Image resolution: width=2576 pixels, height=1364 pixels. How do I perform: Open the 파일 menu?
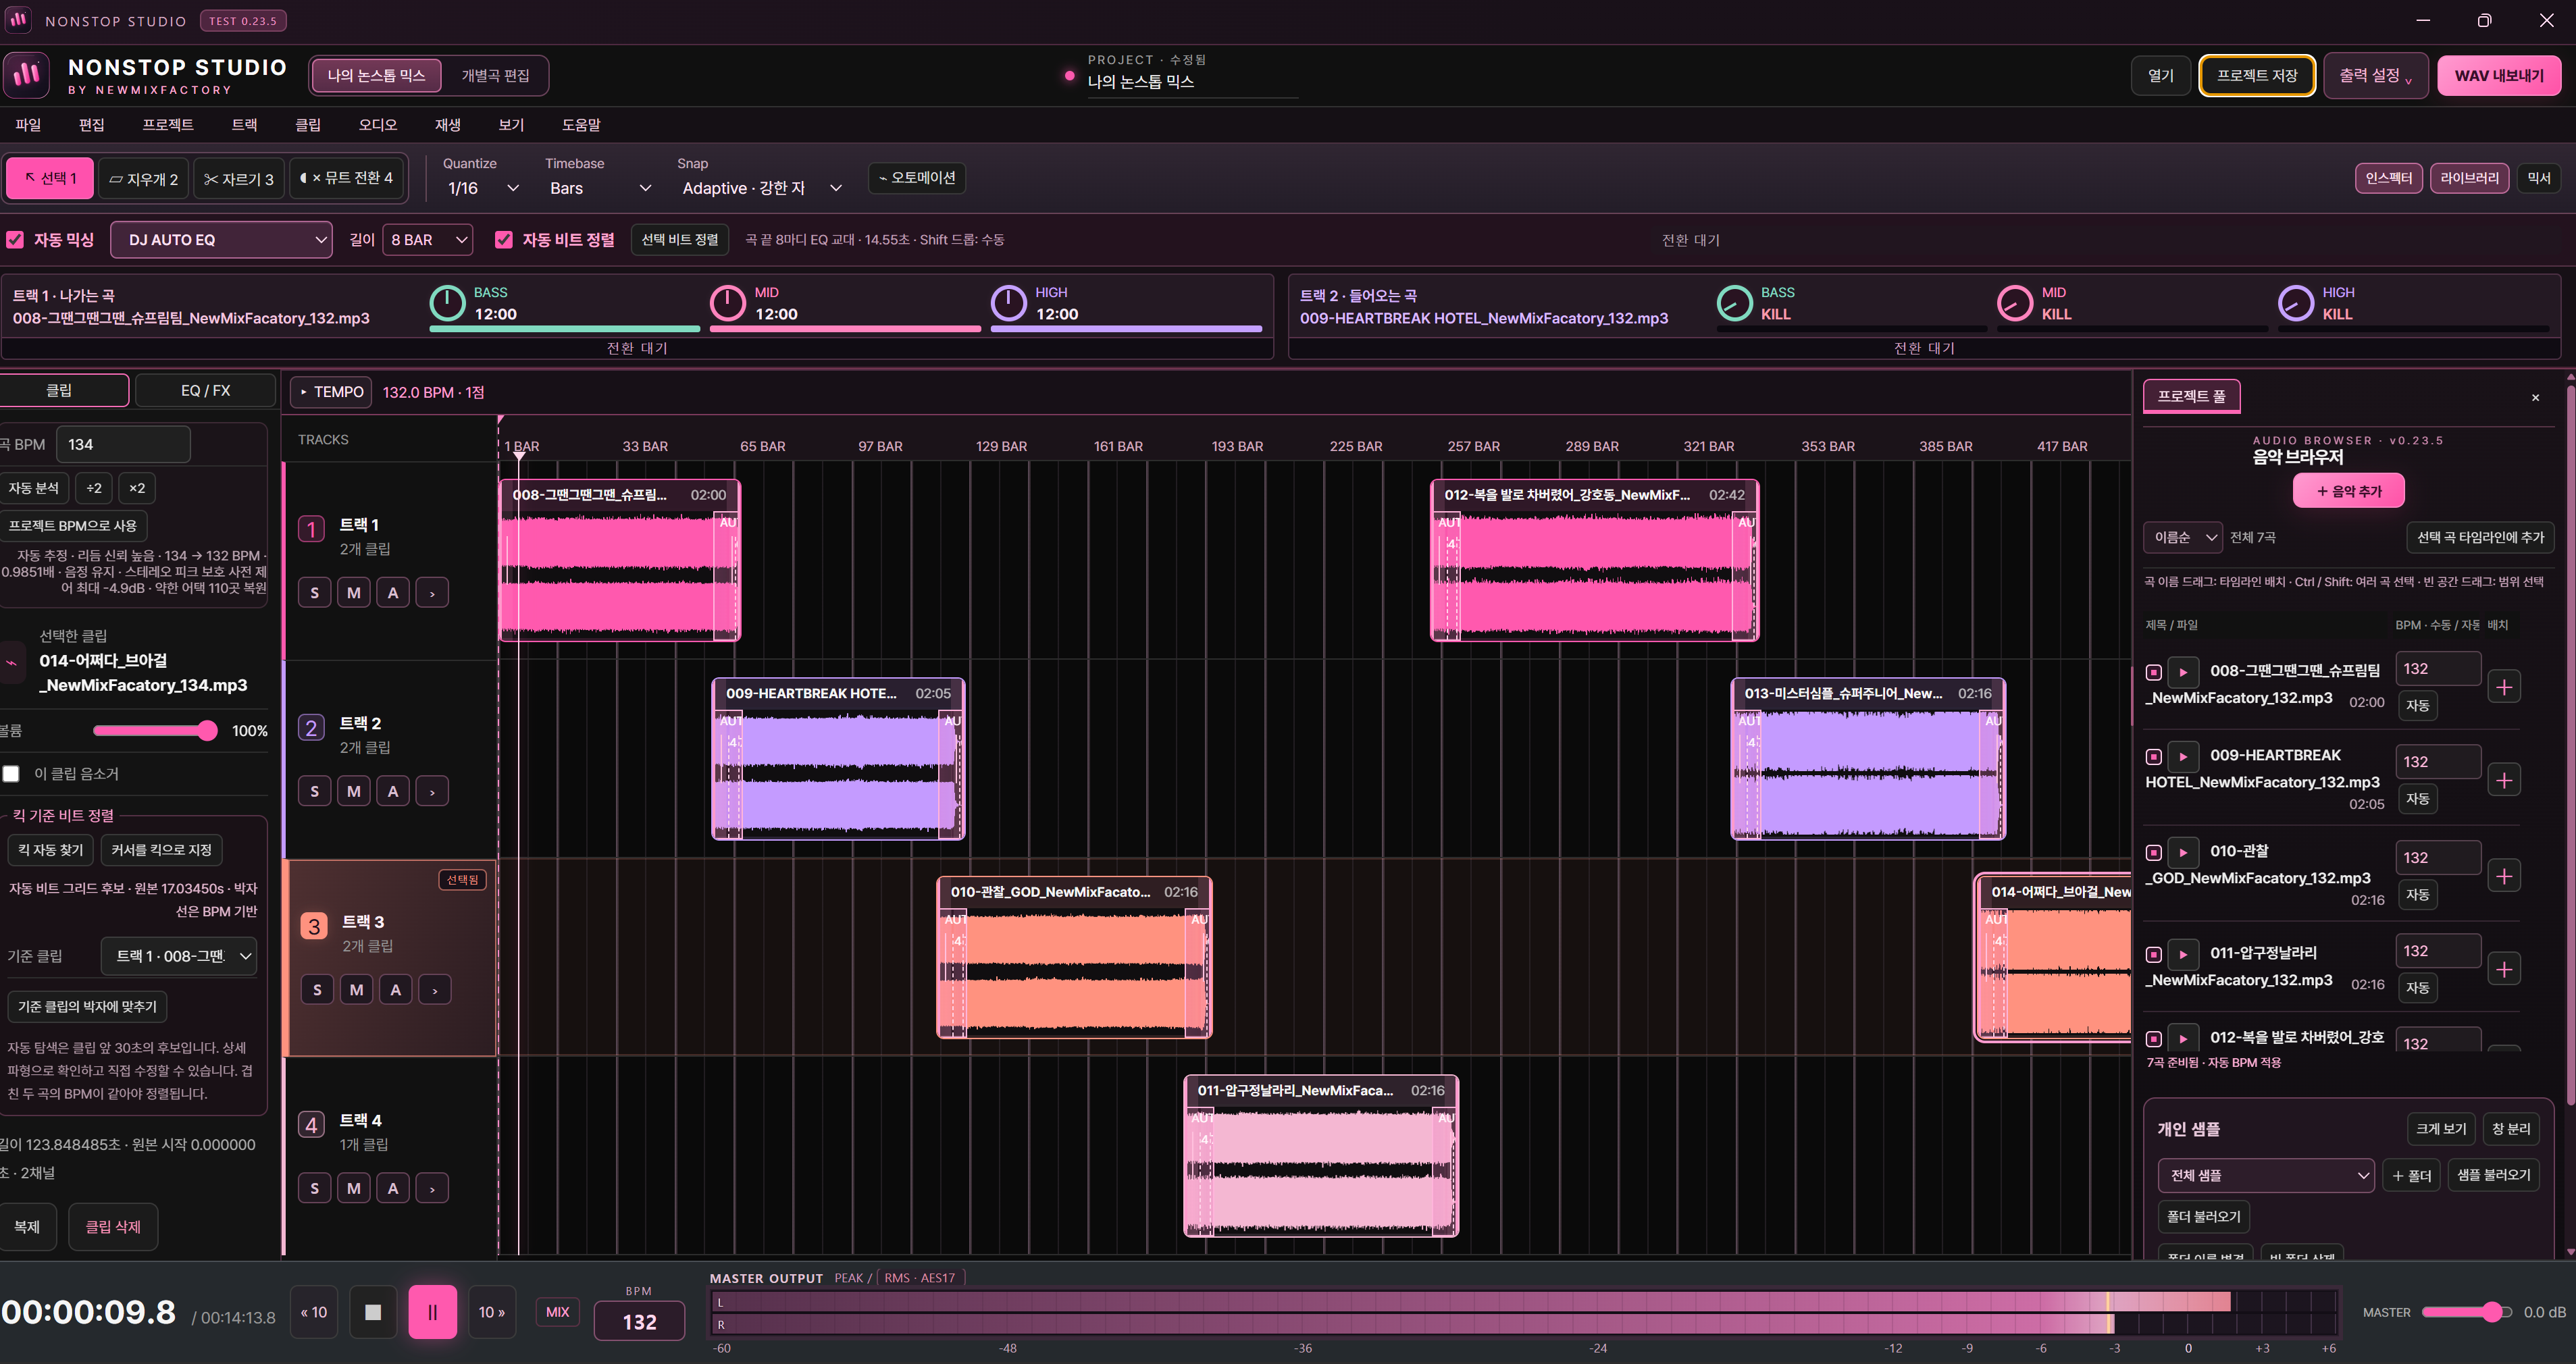pos(28,125)
